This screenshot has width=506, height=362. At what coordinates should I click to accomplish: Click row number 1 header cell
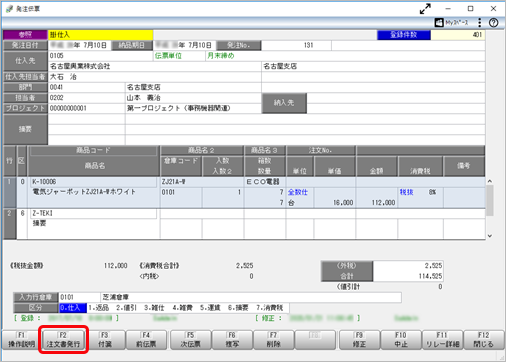9,192
